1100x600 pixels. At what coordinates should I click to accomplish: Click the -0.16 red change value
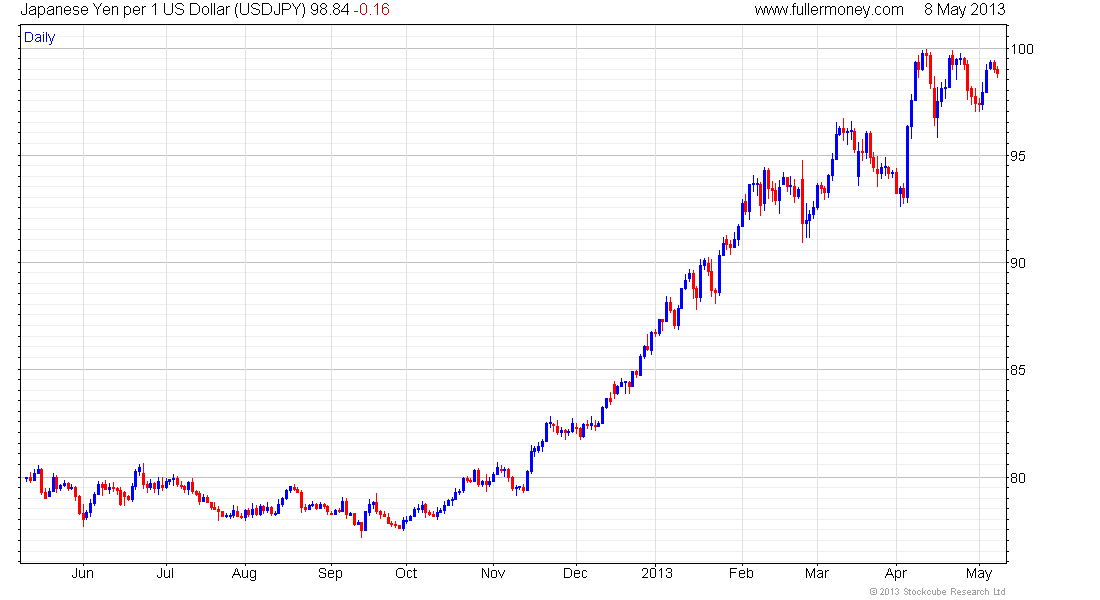pyautogui.click(x=371, y=10)
